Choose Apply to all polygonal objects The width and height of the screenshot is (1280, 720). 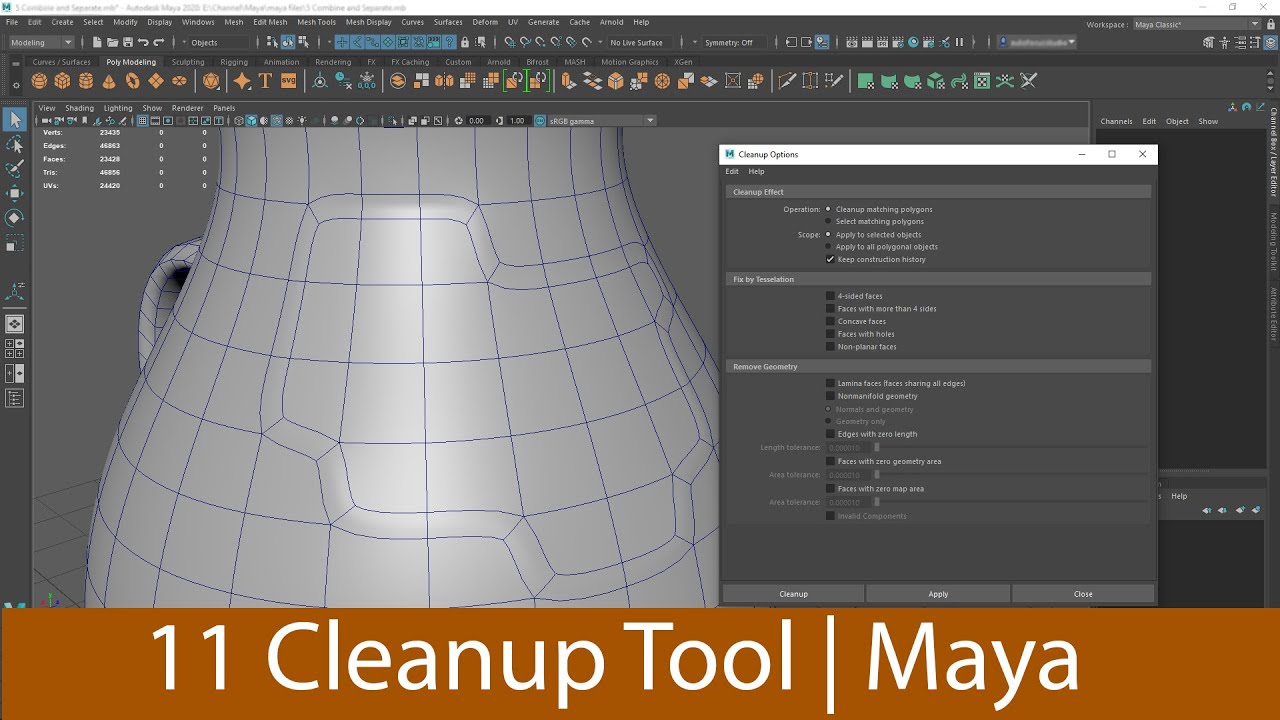click(828, 246)
